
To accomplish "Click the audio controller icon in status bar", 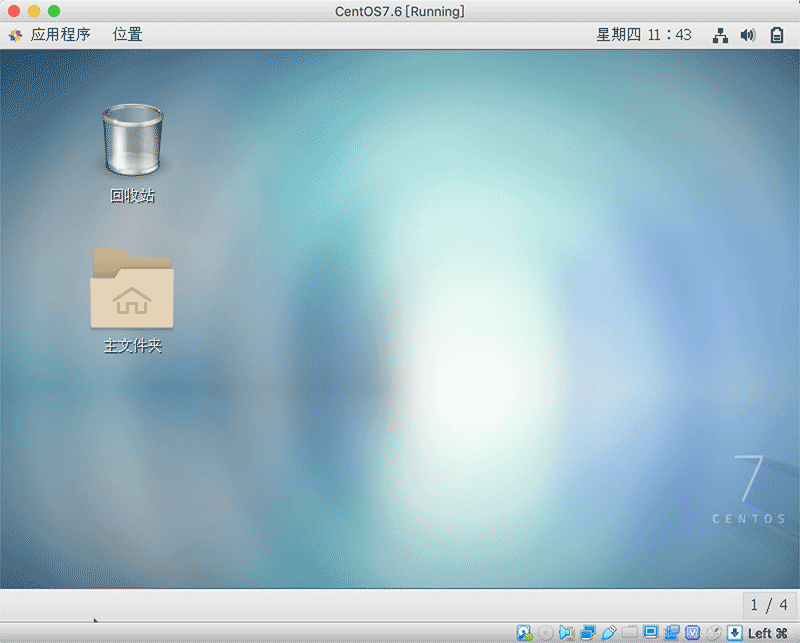I will pyautogui.click(x=565, y=632).
